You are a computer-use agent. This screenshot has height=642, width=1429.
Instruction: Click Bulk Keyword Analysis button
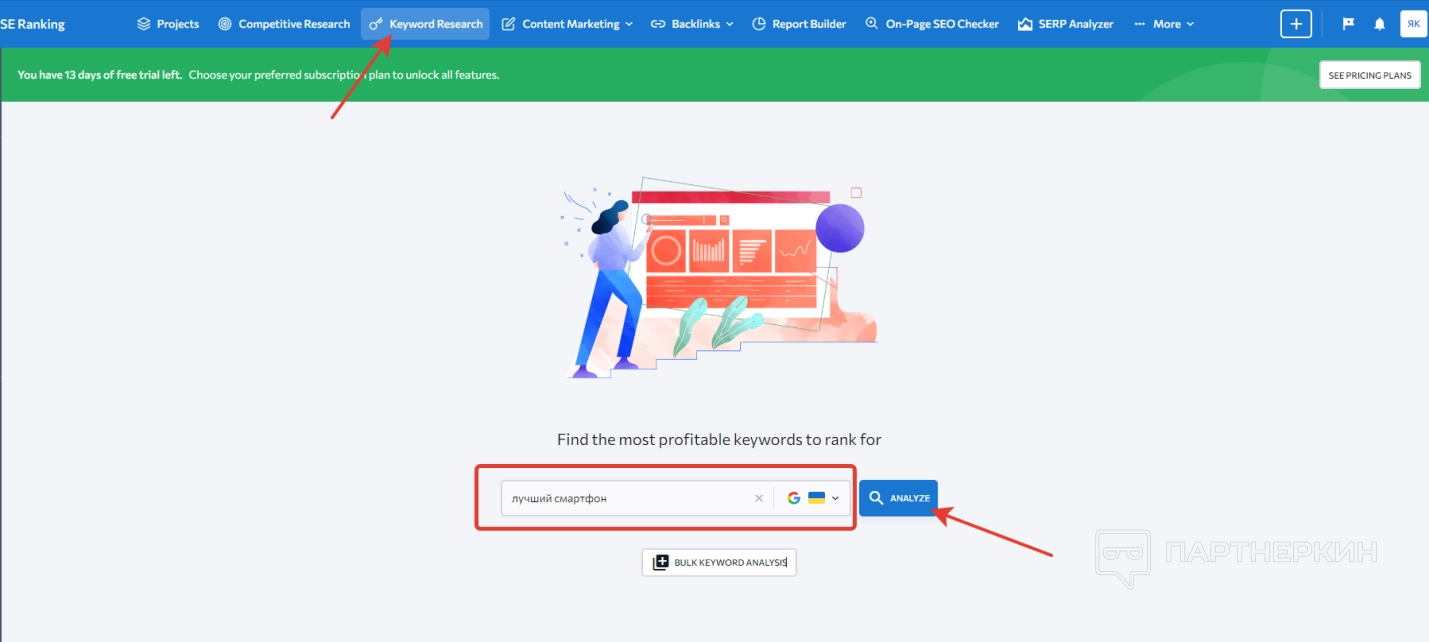[719, 562]
